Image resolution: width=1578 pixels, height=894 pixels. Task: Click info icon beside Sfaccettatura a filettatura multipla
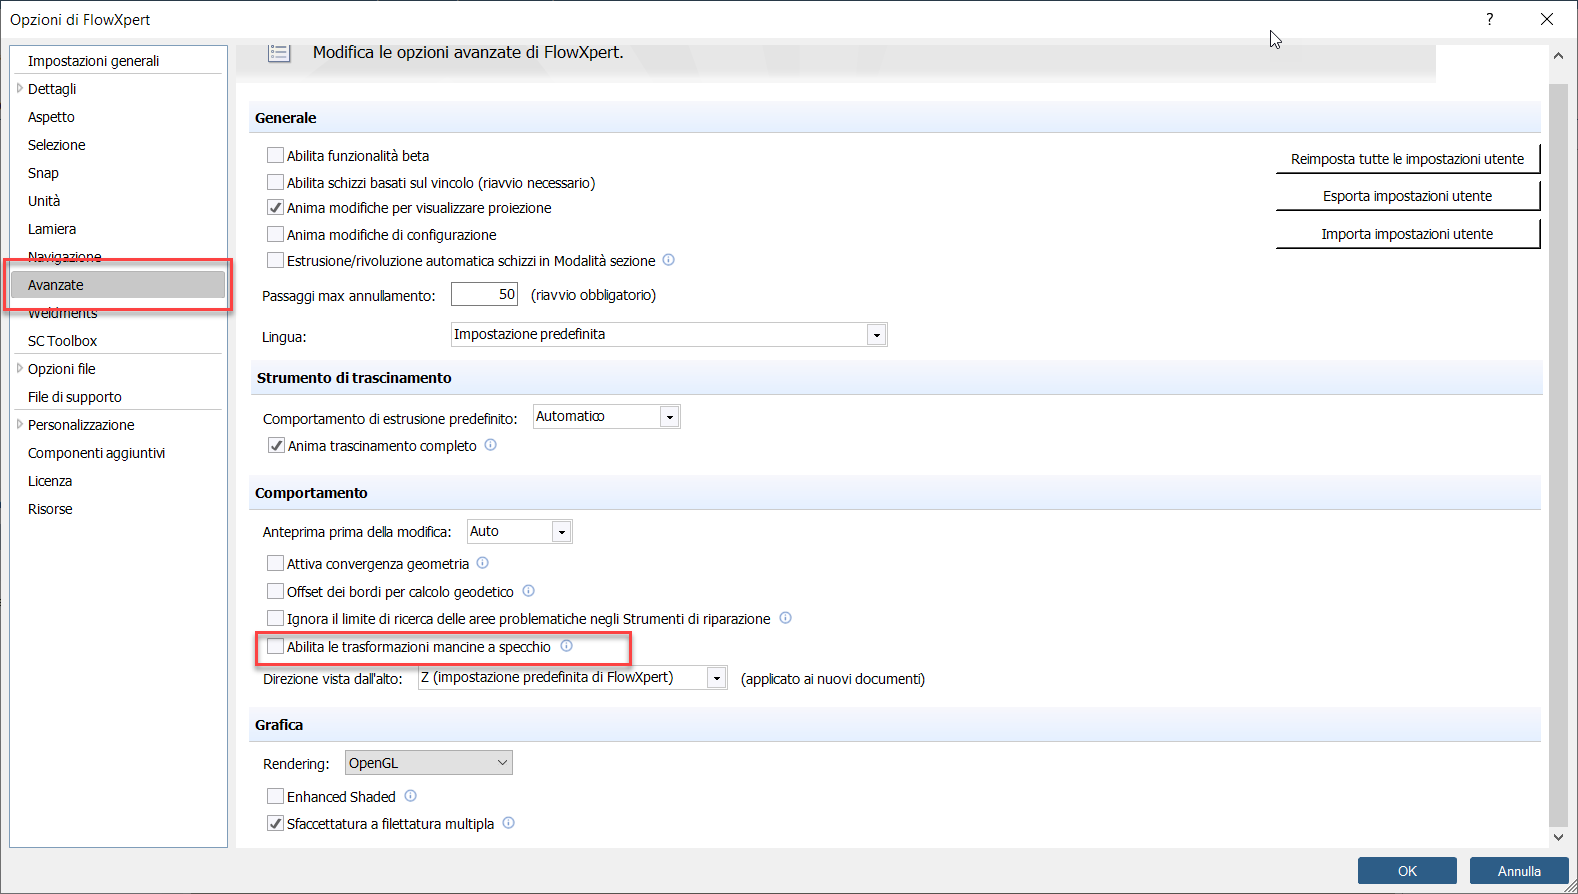(509, 823)
